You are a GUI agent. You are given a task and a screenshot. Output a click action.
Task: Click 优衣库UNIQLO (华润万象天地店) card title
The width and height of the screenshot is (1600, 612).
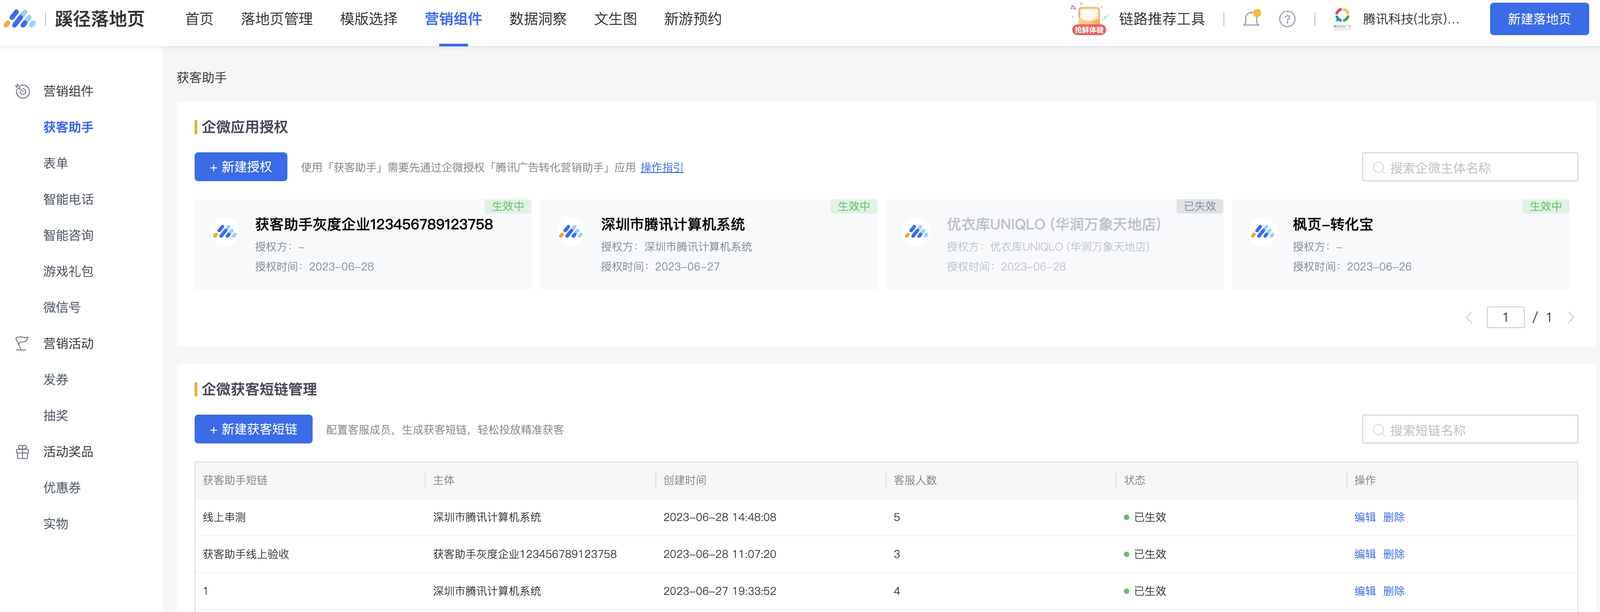click(1054, 224)
